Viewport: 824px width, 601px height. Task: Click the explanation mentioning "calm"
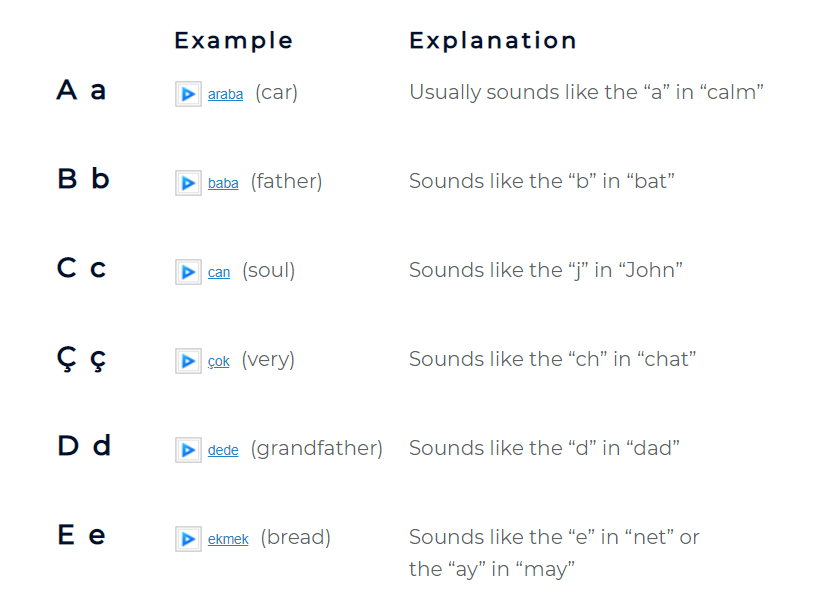[x=586, y=92]
